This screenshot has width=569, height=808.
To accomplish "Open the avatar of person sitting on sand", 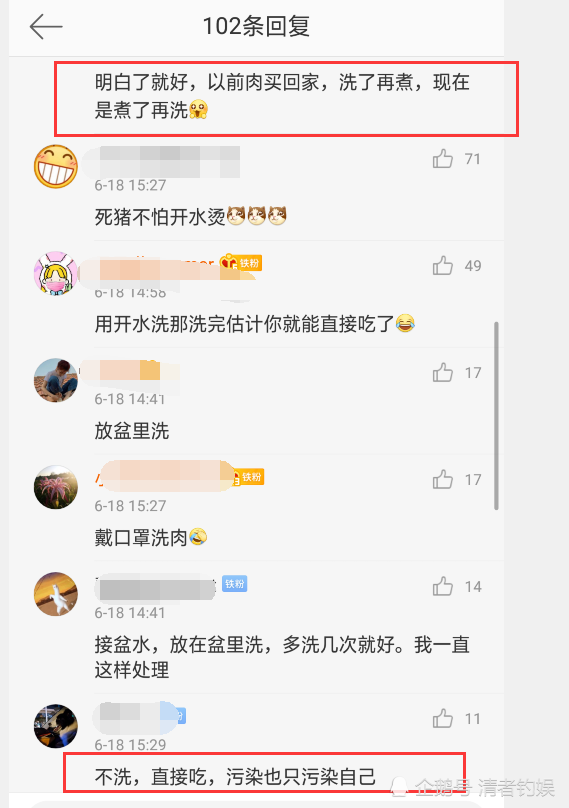I will click(x=56, y=380).
